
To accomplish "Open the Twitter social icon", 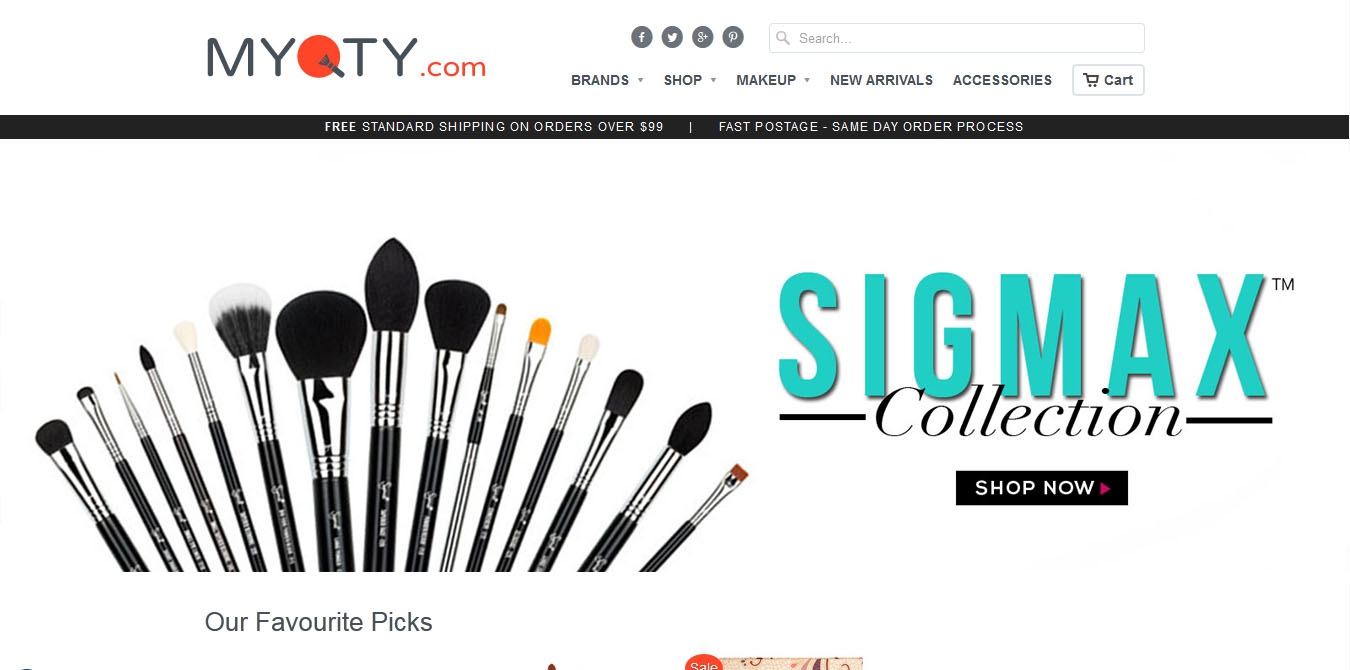I will [672, 37].
